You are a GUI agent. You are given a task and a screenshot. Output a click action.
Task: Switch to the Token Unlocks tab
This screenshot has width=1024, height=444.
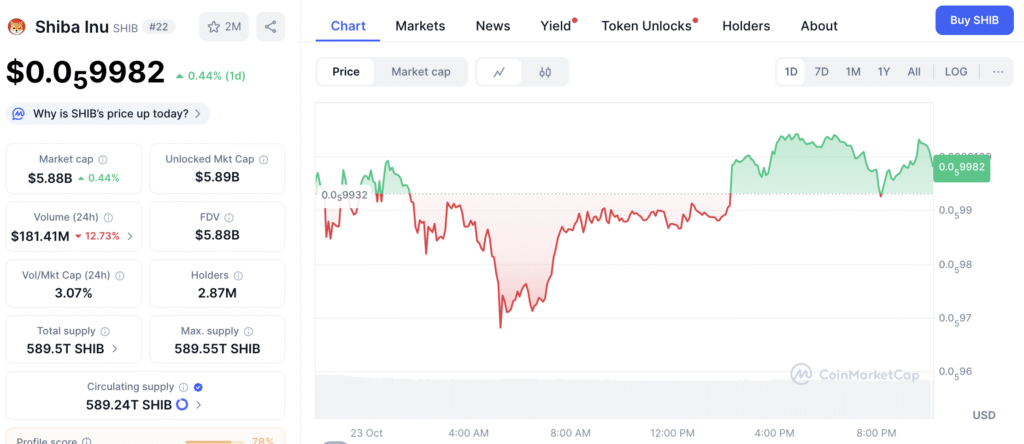(646, 26)
